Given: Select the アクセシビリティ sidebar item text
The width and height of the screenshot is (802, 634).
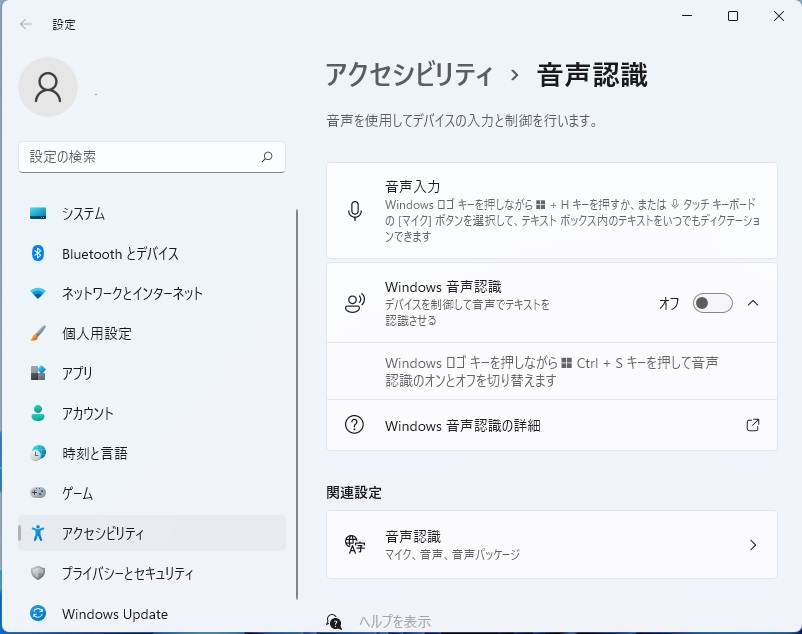Looking at the screenshot, I should (x=103, y=533).
